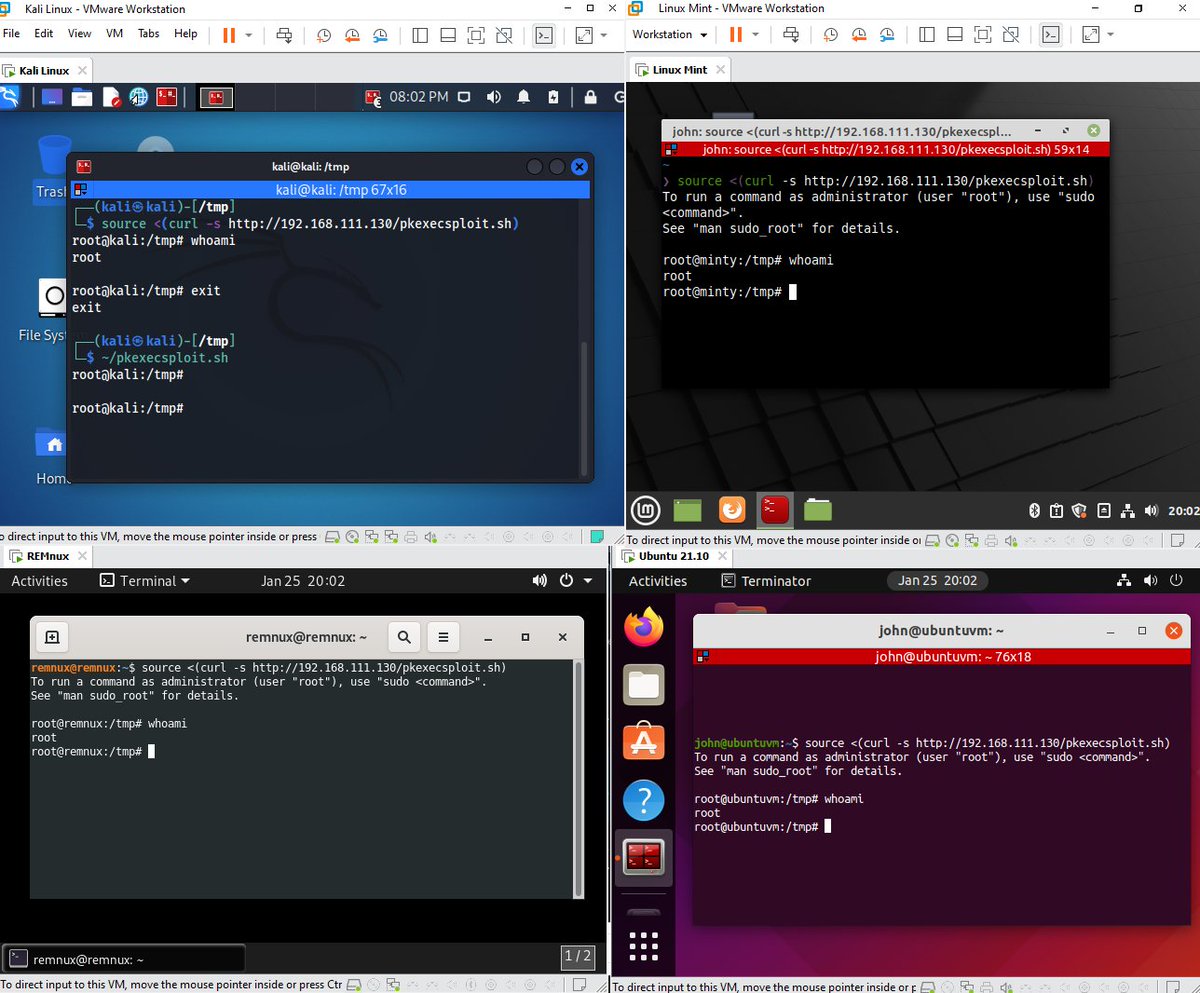Click Activities in the REMnux top bar

pyautogui.click(x=39, y=581)
